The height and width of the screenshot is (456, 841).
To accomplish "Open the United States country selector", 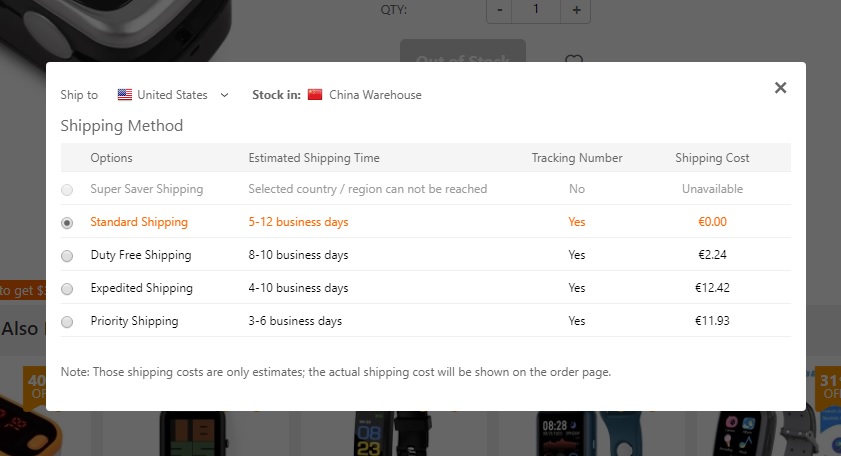I will 172,95.
